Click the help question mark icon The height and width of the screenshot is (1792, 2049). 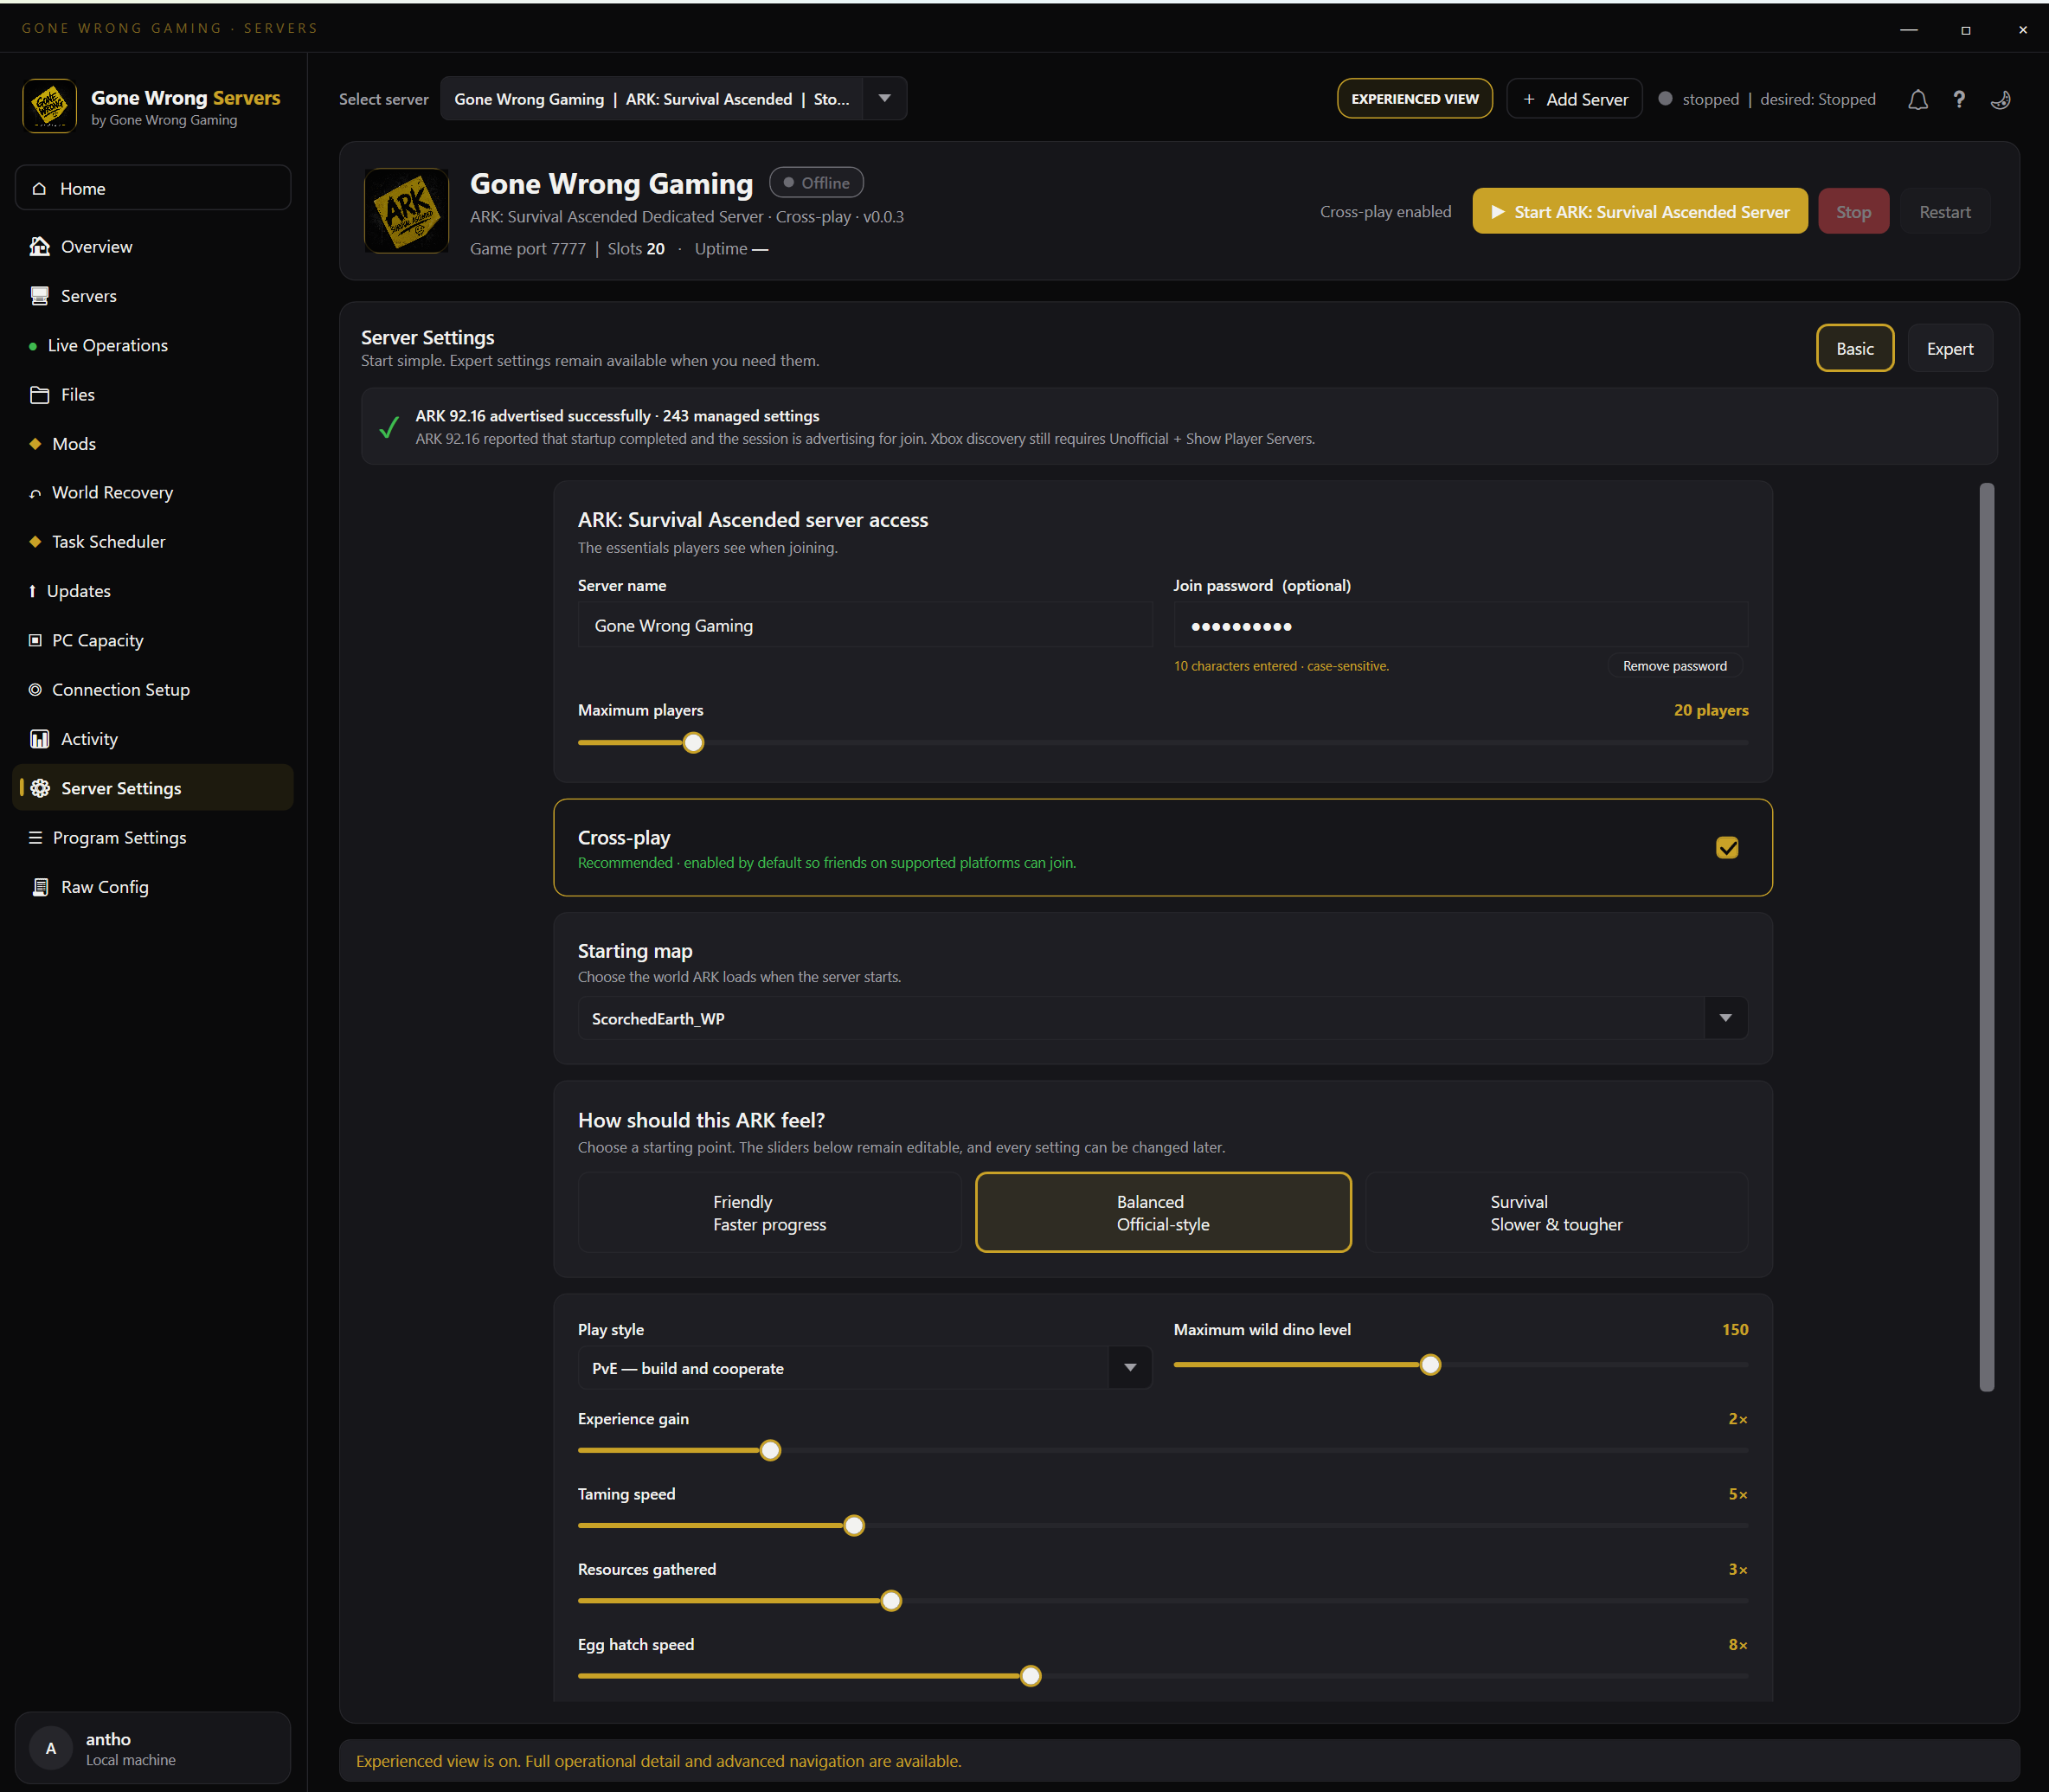click(1959, 99)
